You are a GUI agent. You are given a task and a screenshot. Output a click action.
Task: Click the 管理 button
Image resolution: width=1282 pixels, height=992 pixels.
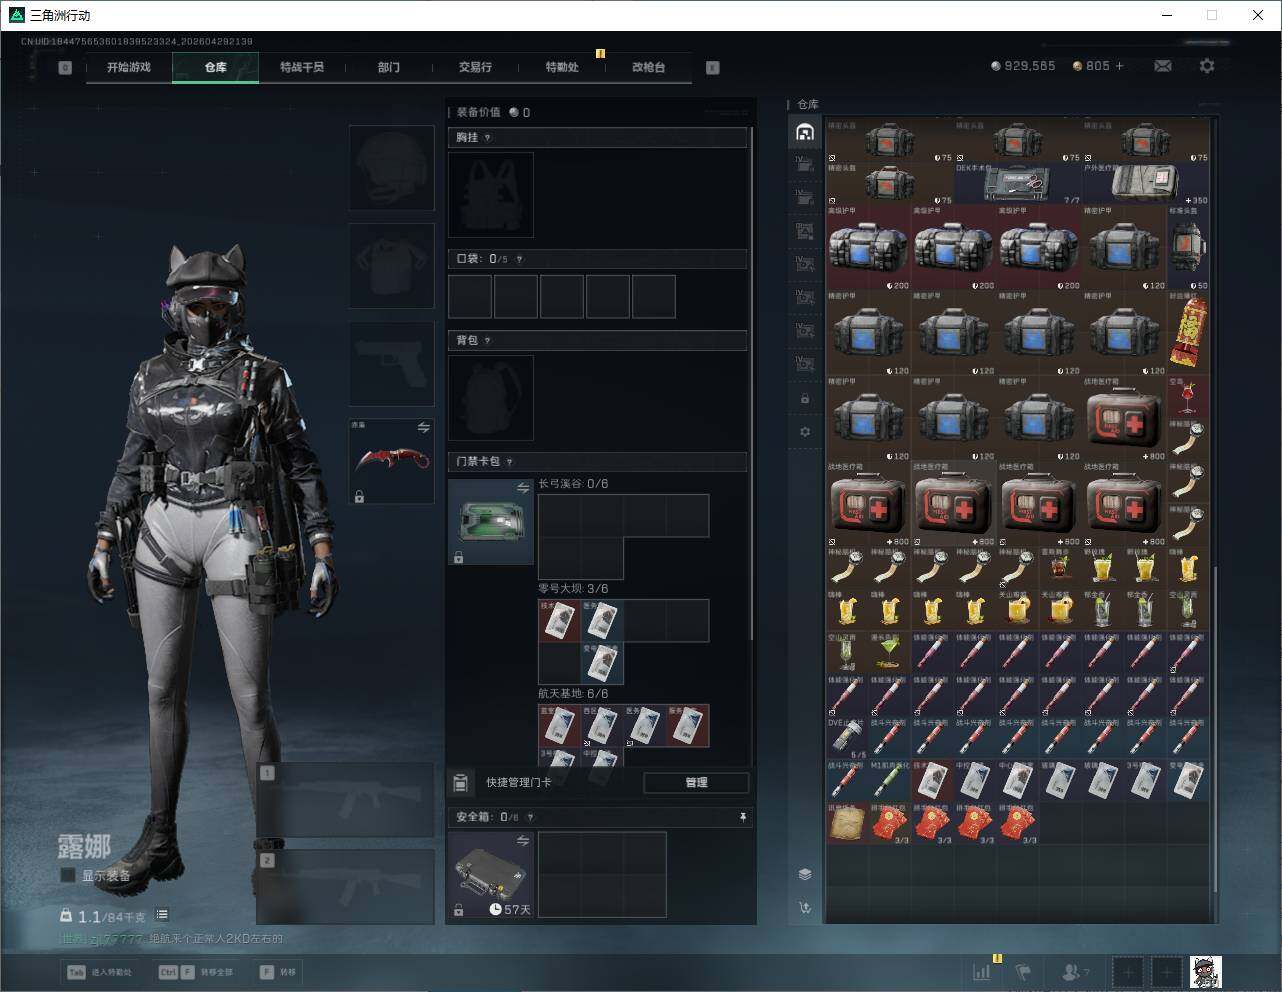coord(696,782)
